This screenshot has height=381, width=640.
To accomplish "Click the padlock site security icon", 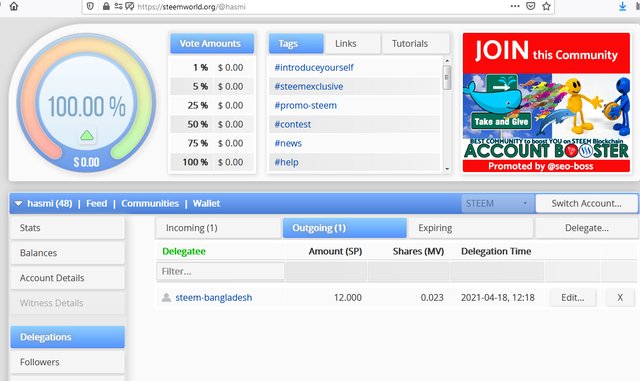I will tap(106, 6).
